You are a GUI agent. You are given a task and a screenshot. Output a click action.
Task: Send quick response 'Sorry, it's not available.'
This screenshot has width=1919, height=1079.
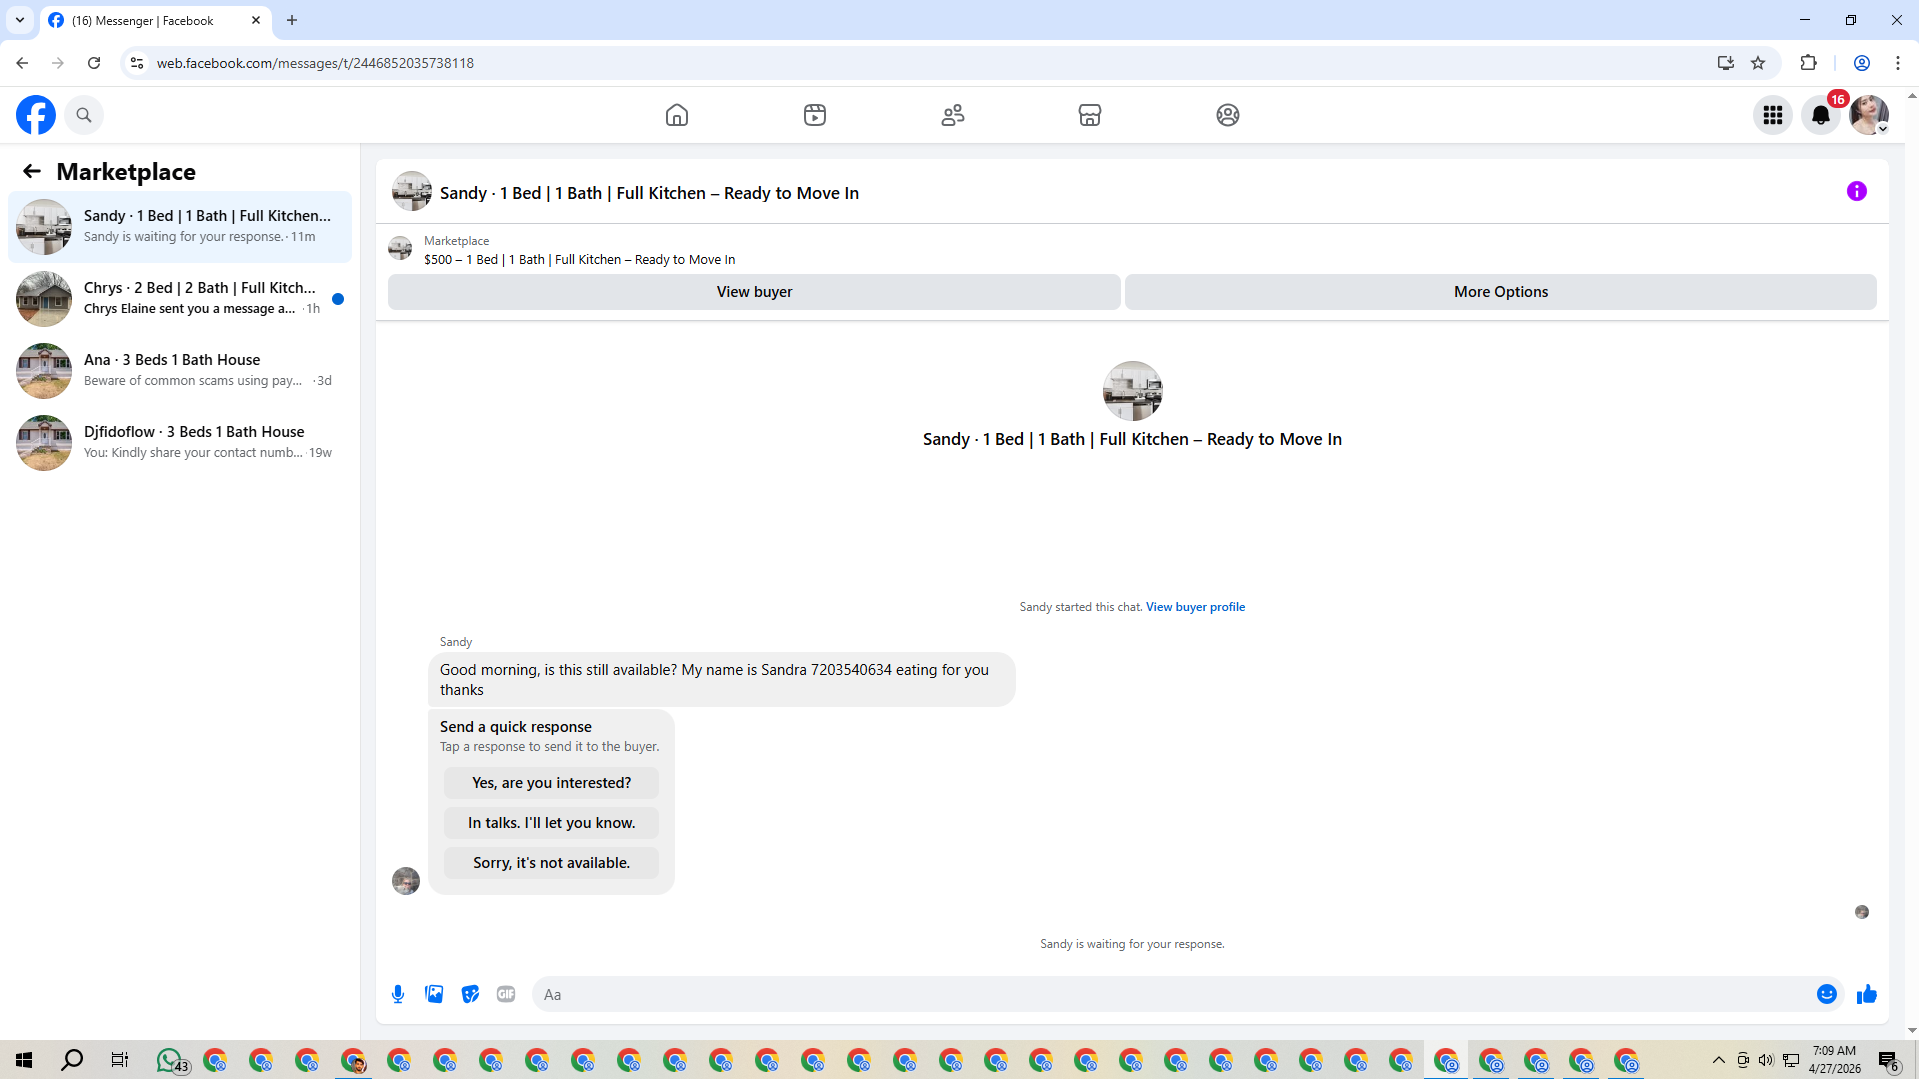point(551,863)
